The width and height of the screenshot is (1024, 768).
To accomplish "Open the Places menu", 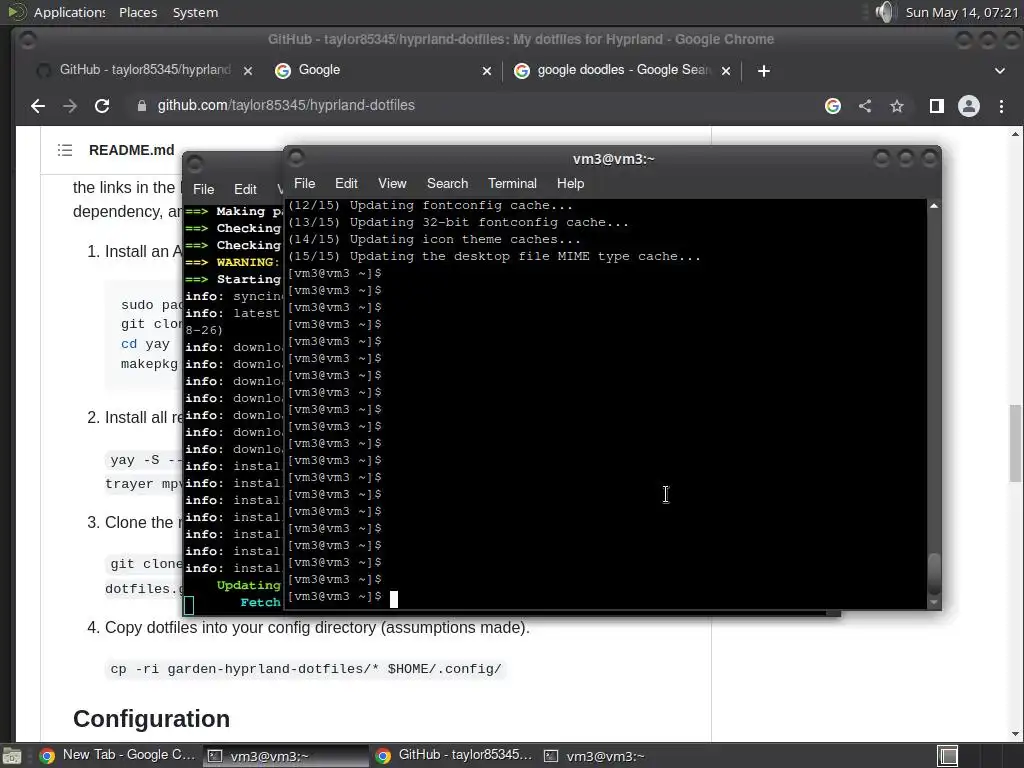I will point(138,12).
